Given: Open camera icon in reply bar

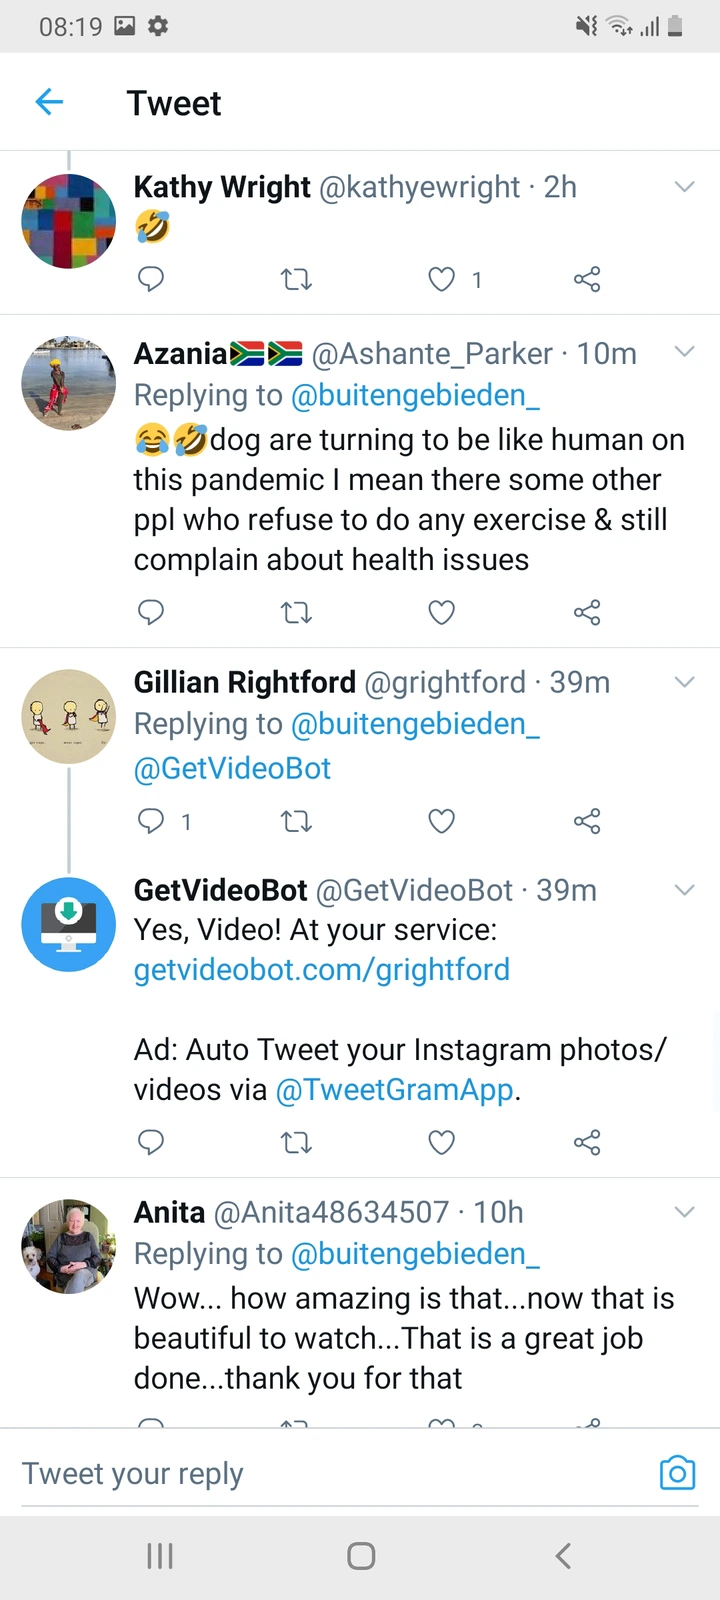Looking at the screenshot, I should pos(677,1473).
